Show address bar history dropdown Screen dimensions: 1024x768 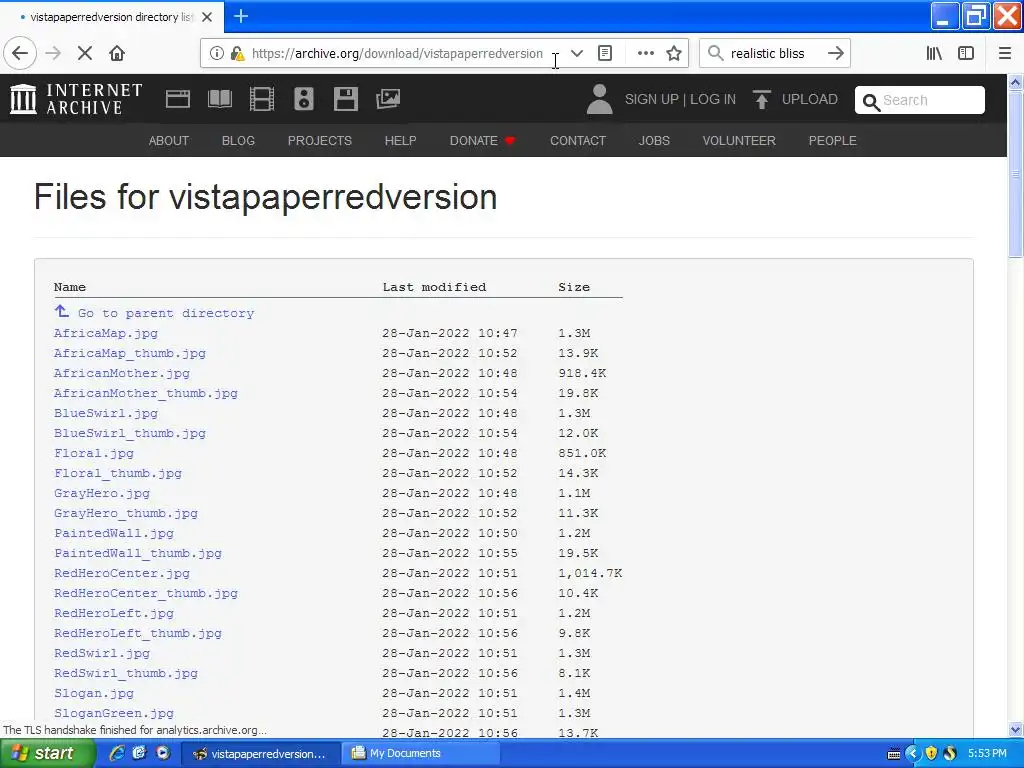point(577,54)
